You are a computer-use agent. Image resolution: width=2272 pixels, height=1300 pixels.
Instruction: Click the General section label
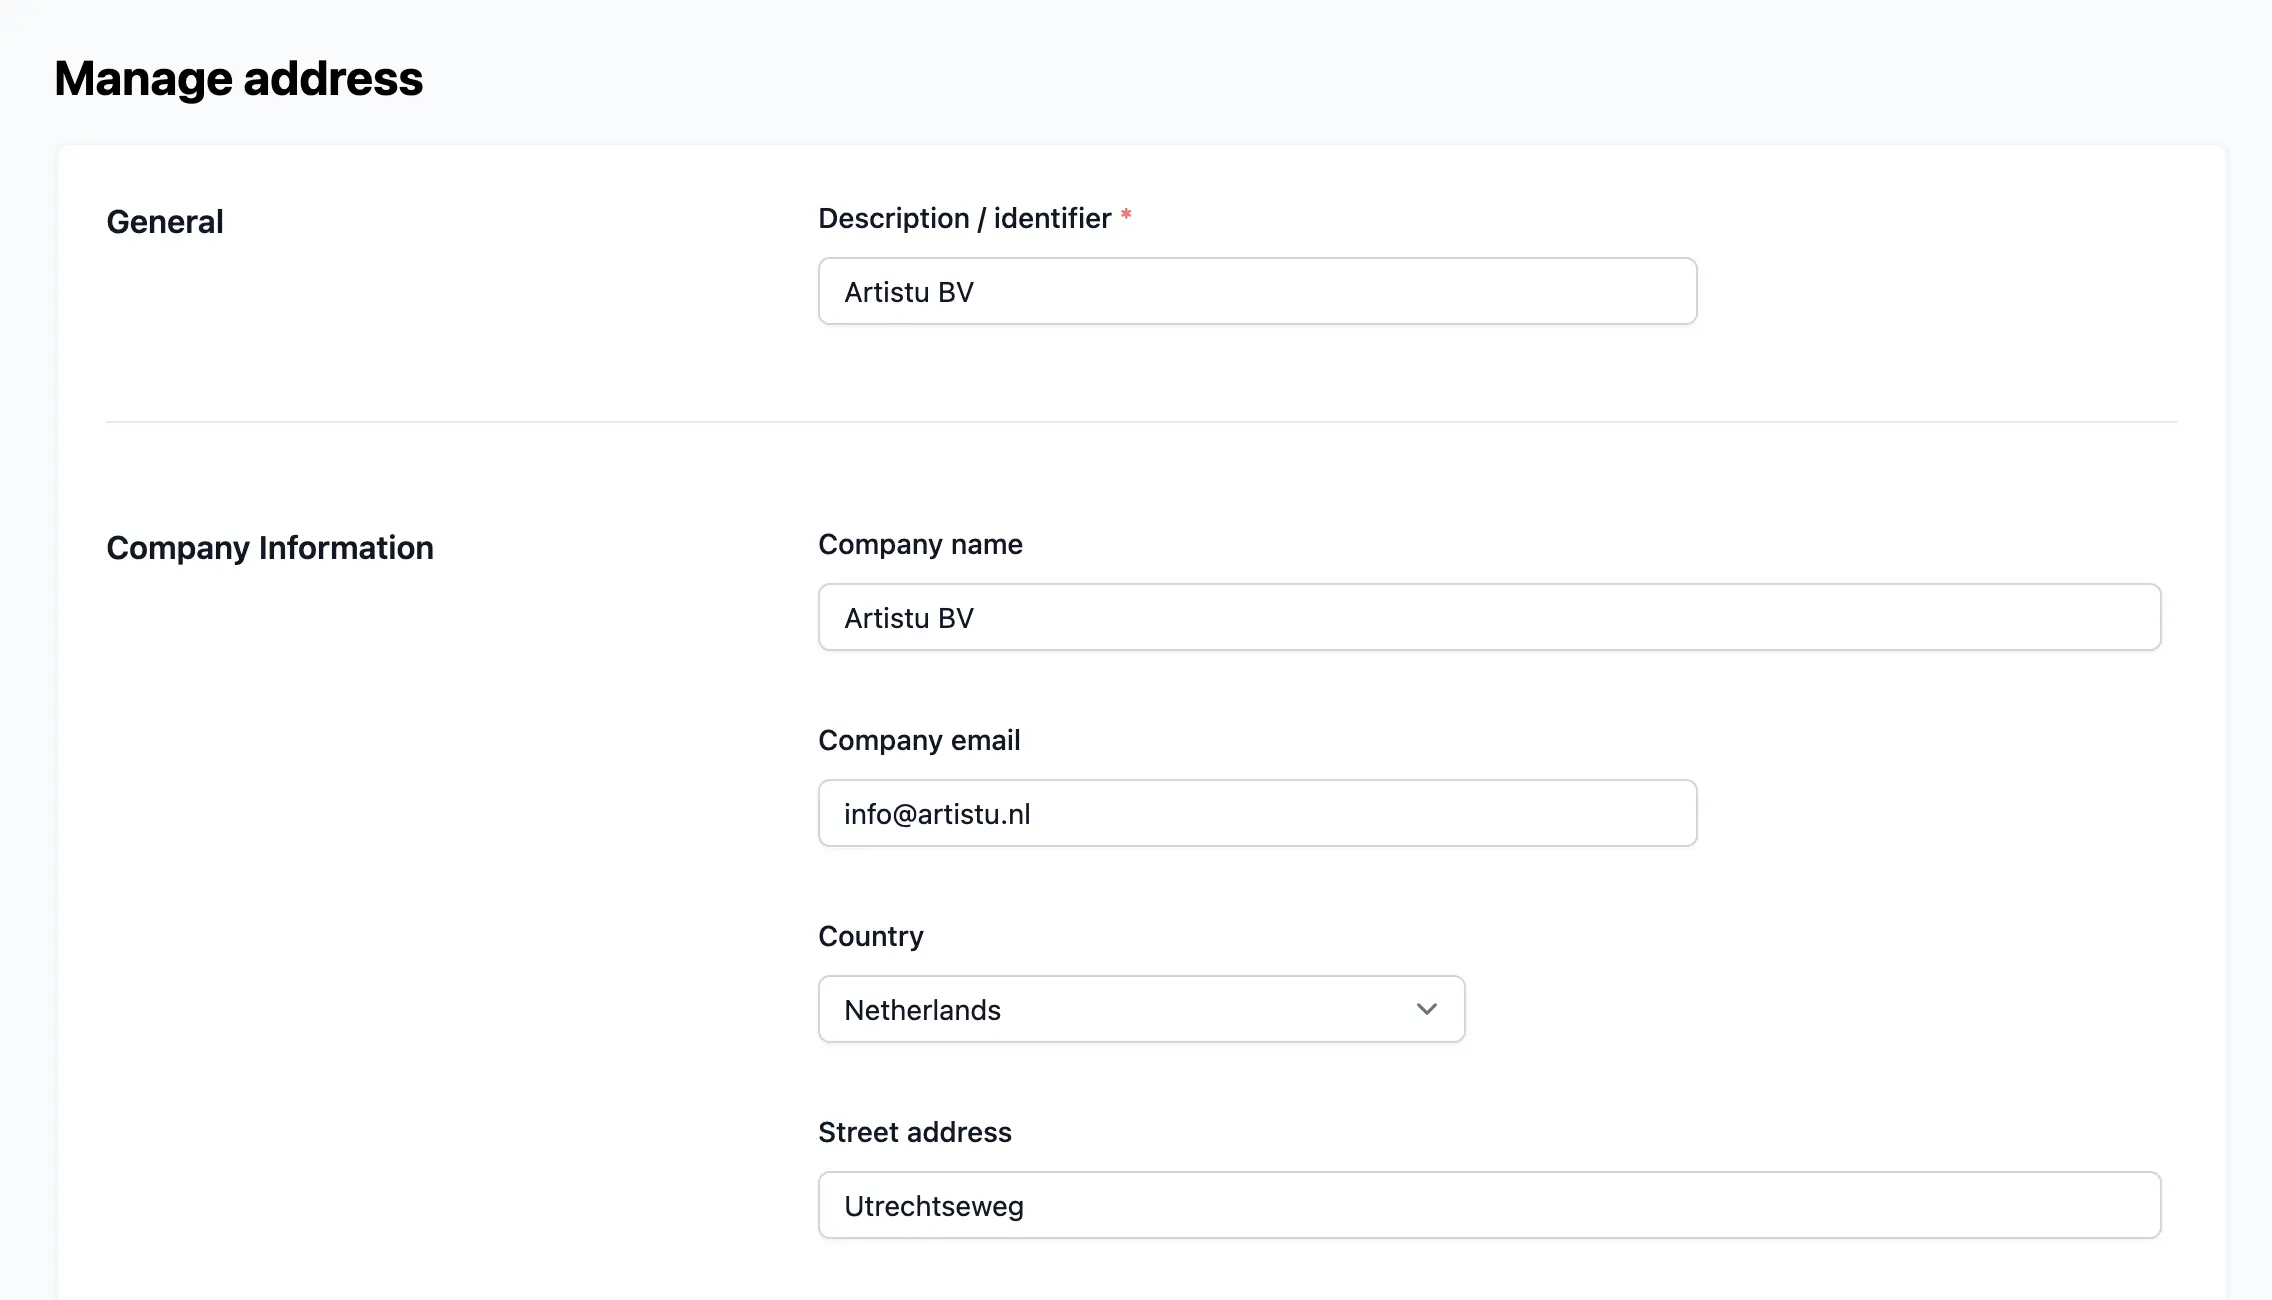164,221
